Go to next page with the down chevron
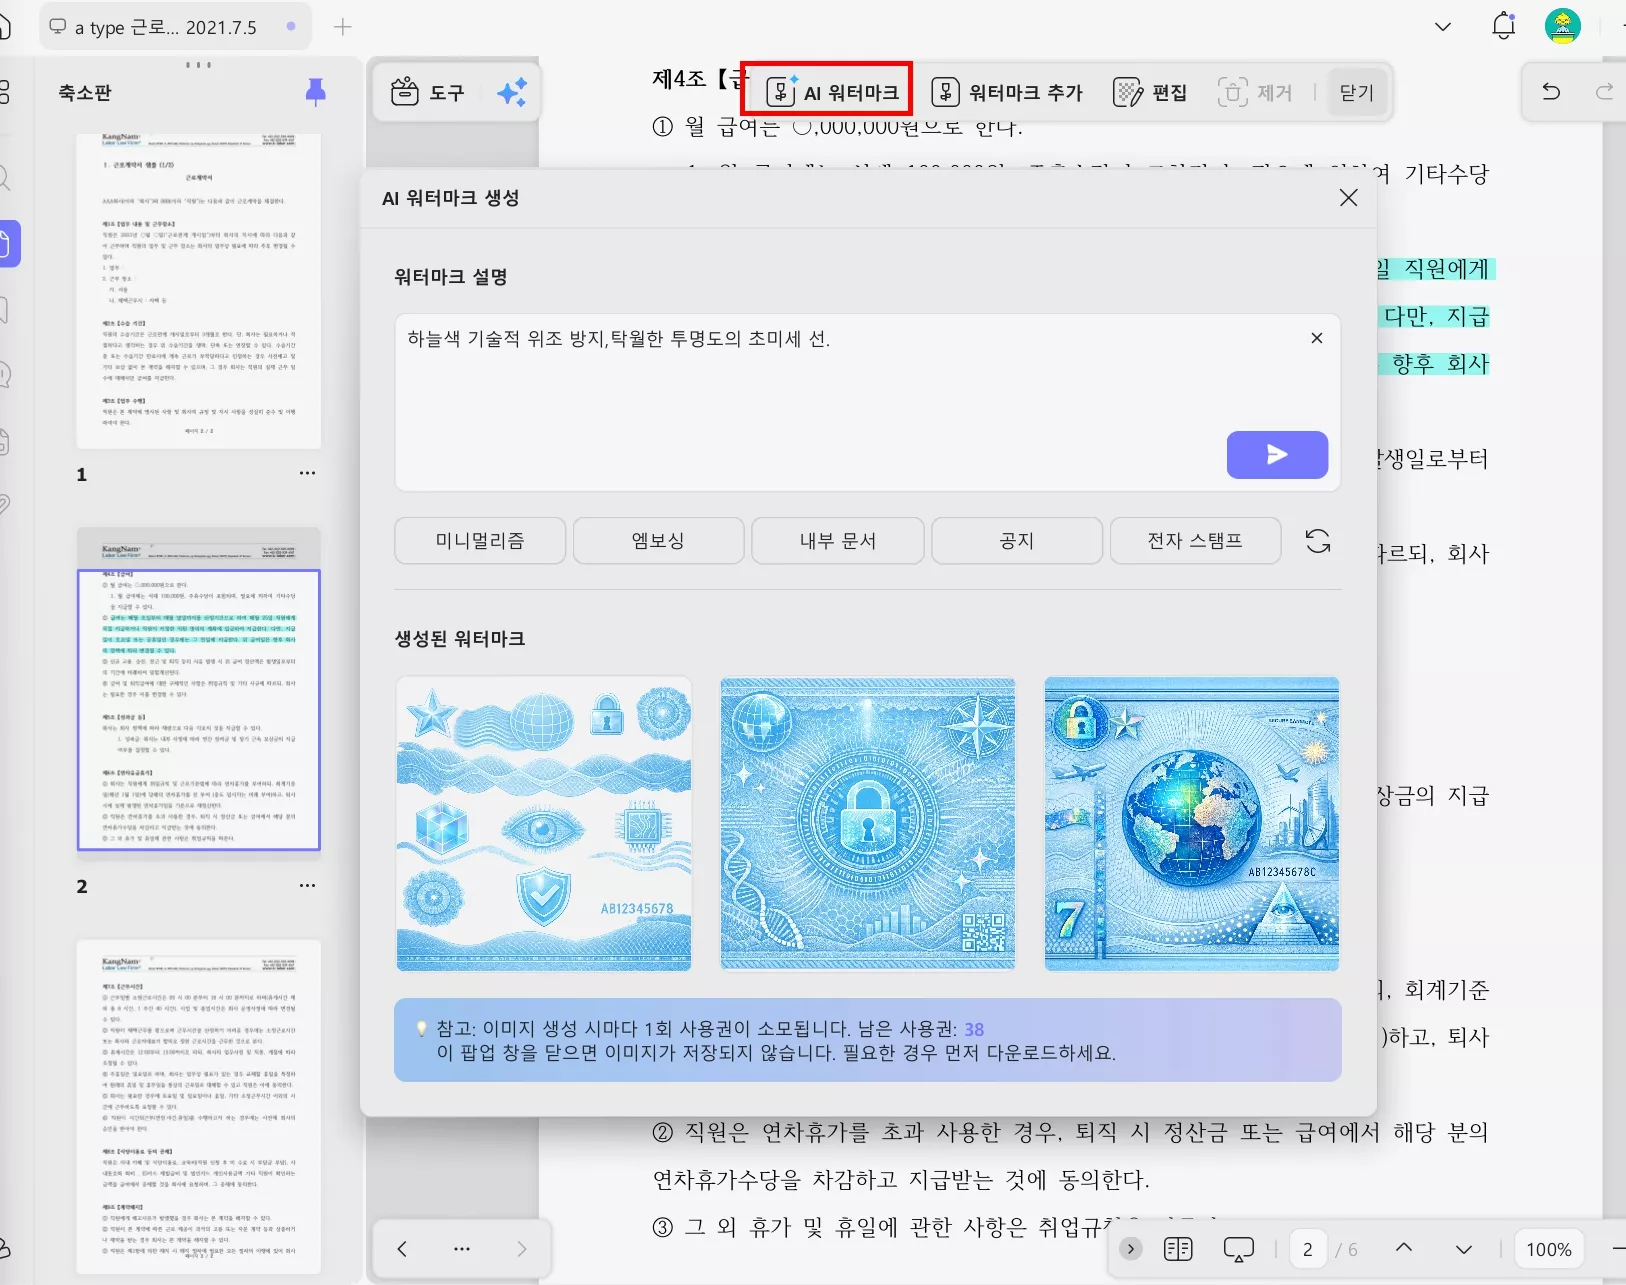Screen dimensions: 1626x1285 tap(1464, 1249)
